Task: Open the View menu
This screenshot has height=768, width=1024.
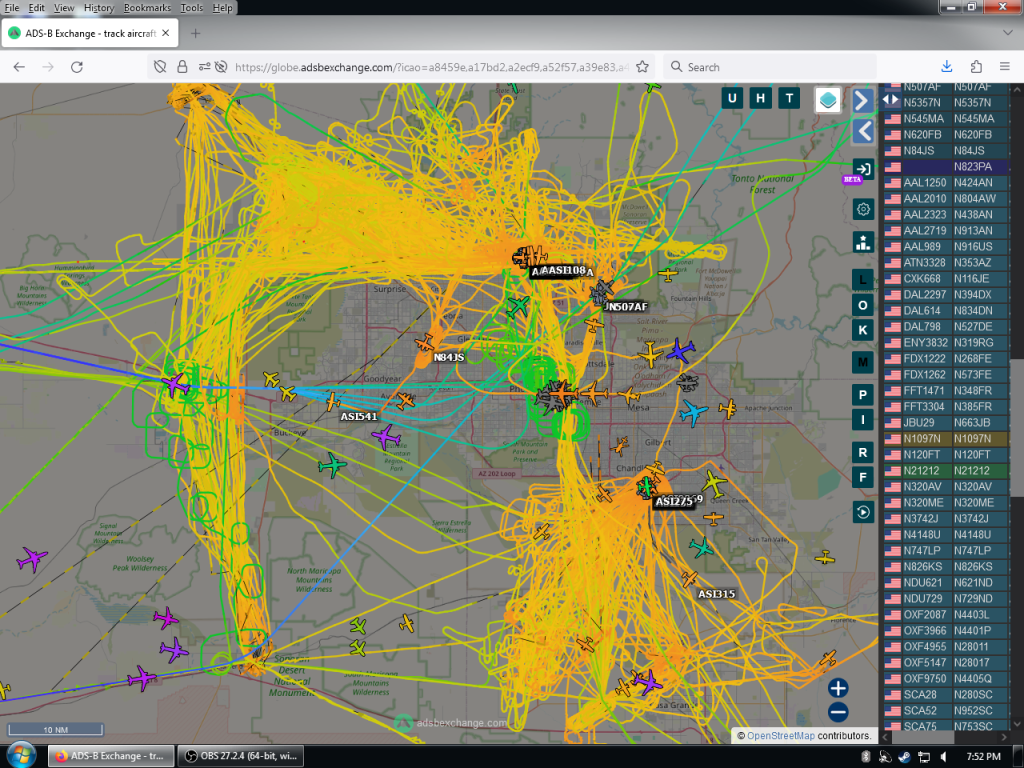Action: tap(63, 8)
